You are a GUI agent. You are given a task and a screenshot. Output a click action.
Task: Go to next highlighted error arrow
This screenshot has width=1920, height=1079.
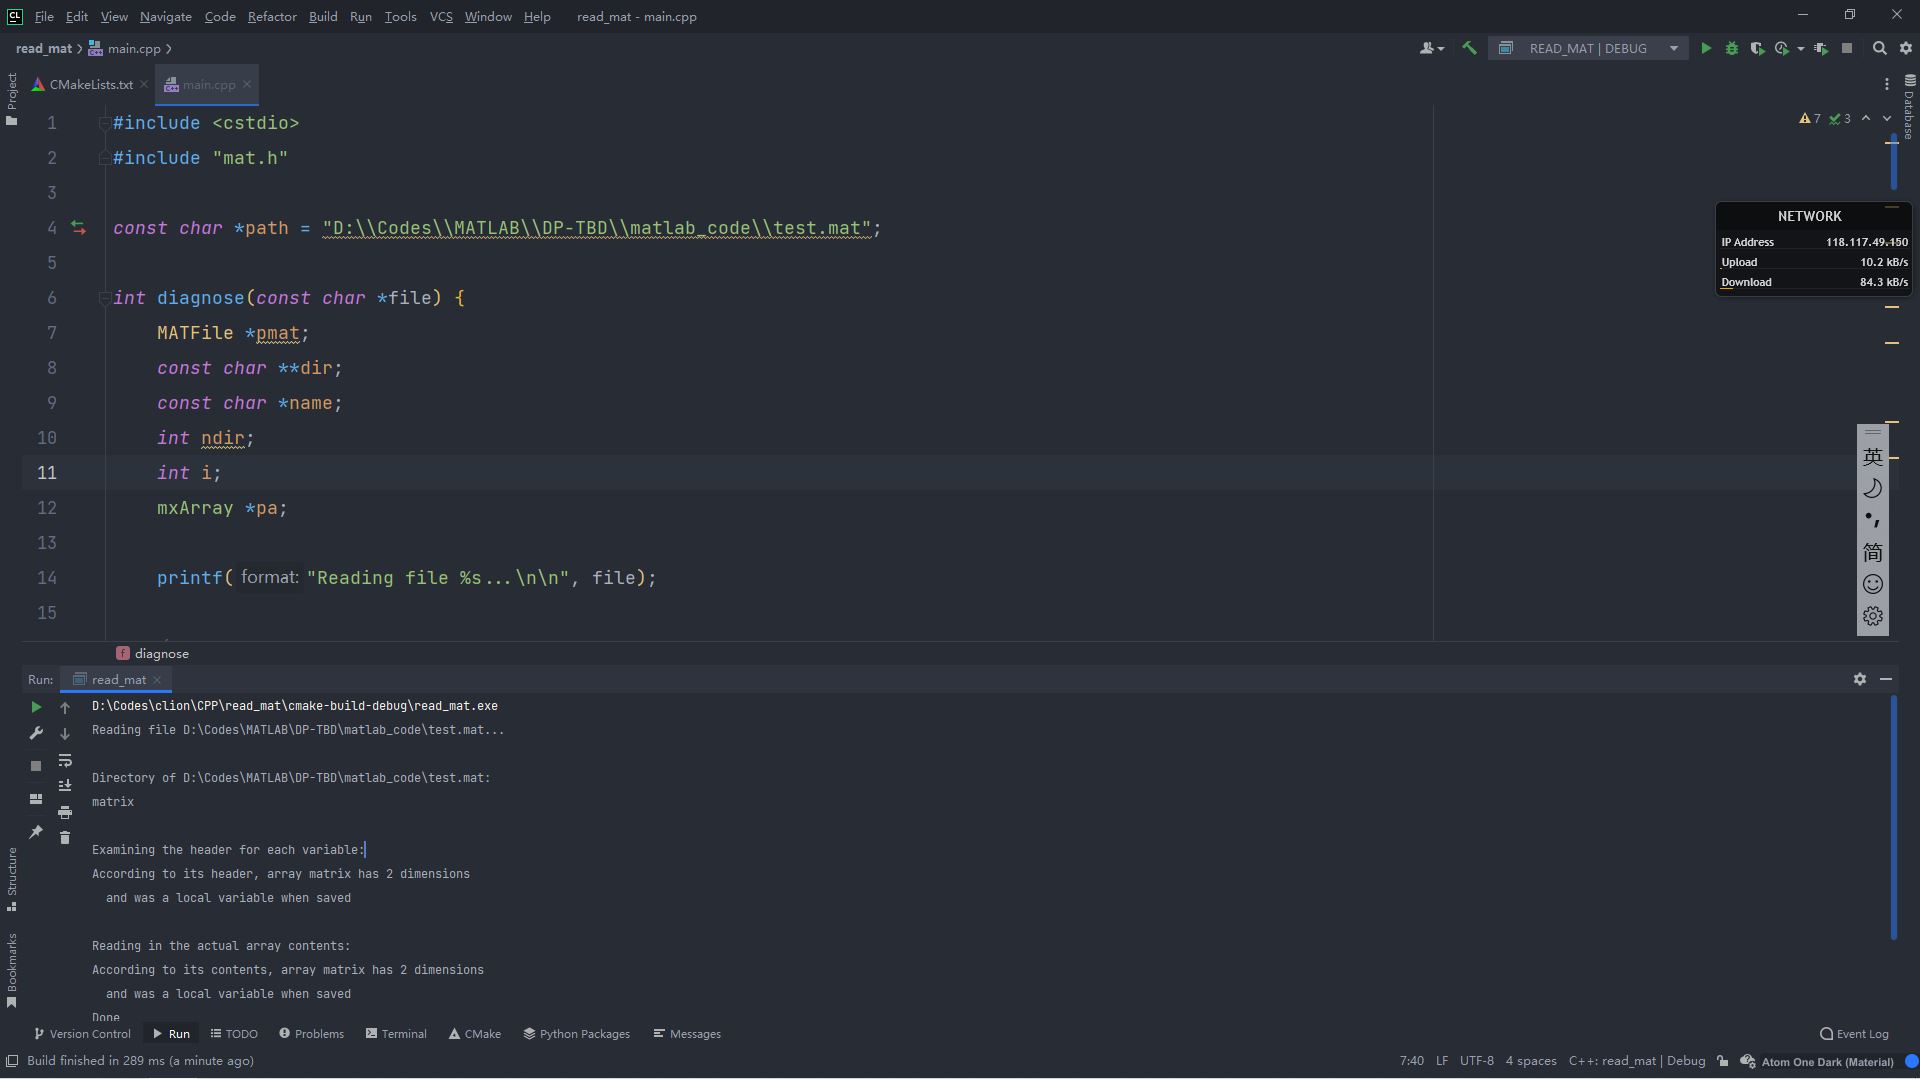tap(1887, 118)
